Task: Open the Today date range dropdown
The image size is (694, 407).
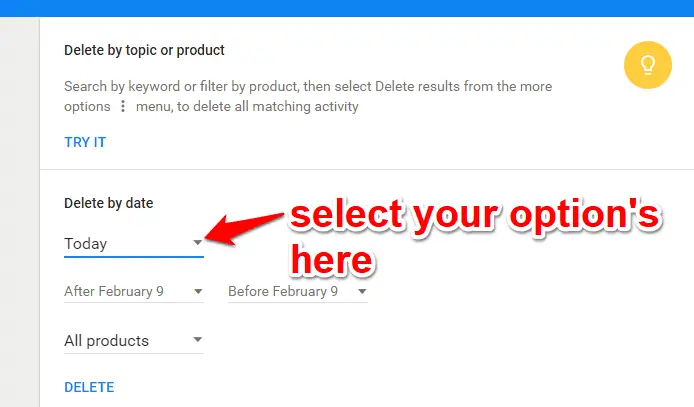Action: click(x=134, y=244)
